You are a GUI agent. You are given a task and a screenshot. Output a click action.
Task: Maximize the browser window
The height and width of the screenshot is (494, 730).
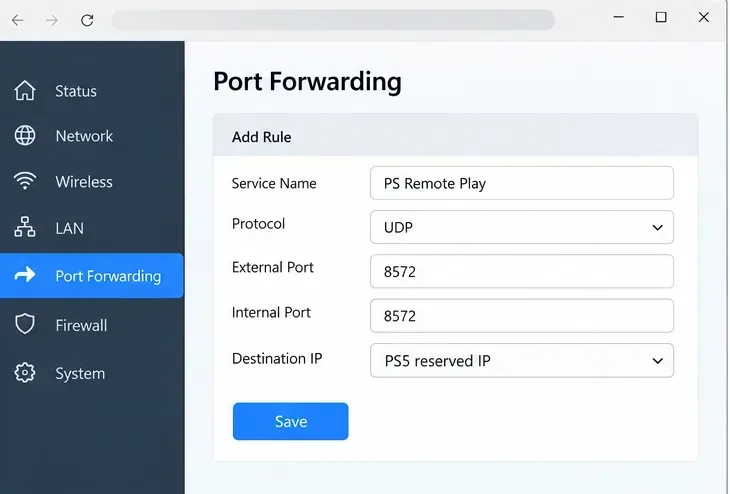pos(661,17)
